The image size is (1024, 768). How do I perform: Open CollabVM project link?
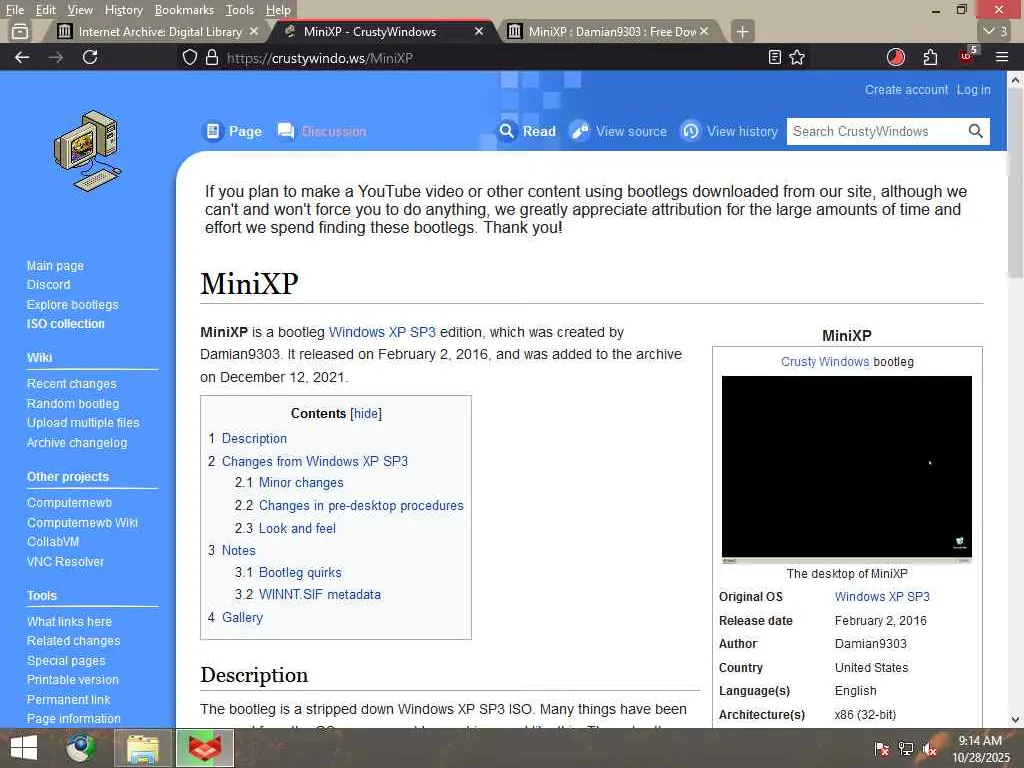point(53,541)
